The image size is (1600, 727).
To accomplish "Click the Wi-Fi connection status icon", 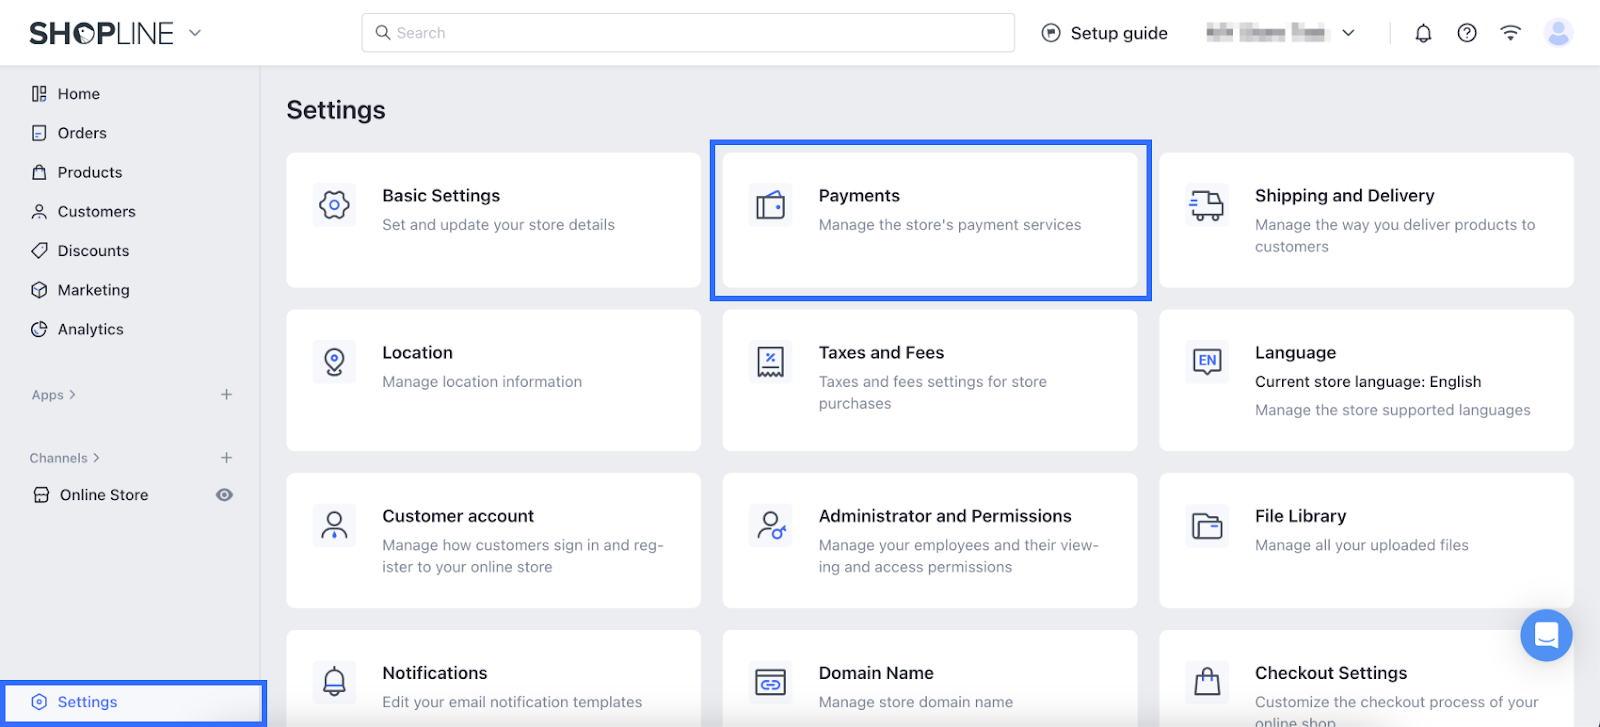I will pyautogui.click(x=1511, y=33).
